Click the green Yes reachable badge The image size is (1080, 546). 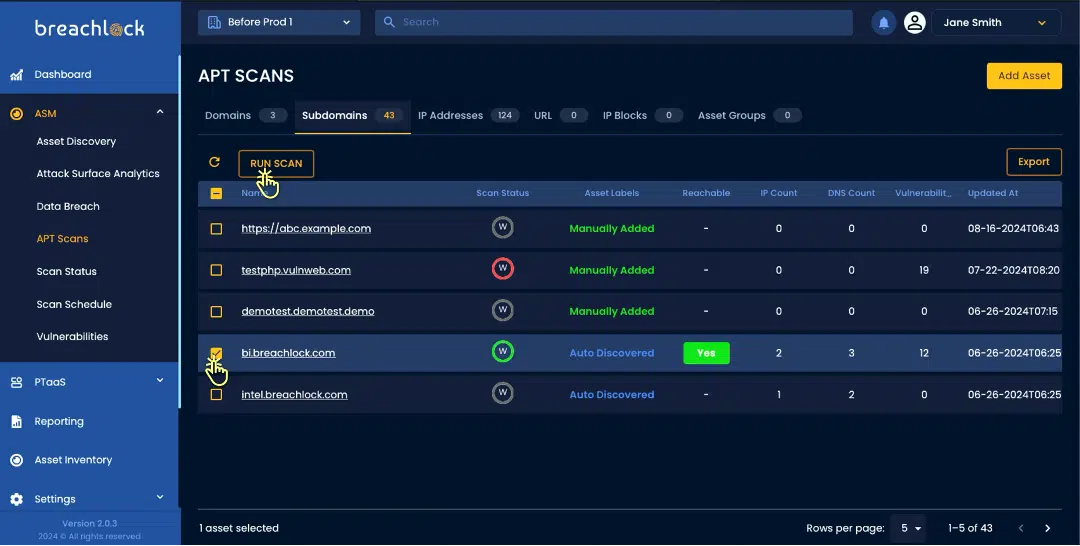706,353
